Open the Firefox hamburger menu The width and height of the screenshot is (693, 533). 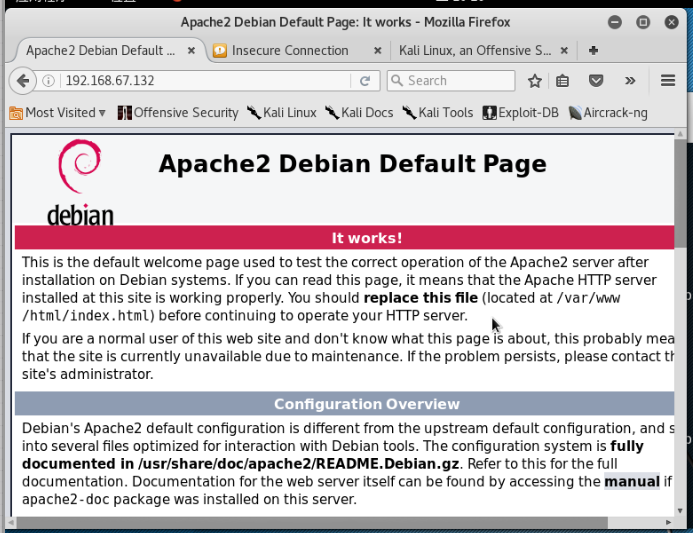668,81
